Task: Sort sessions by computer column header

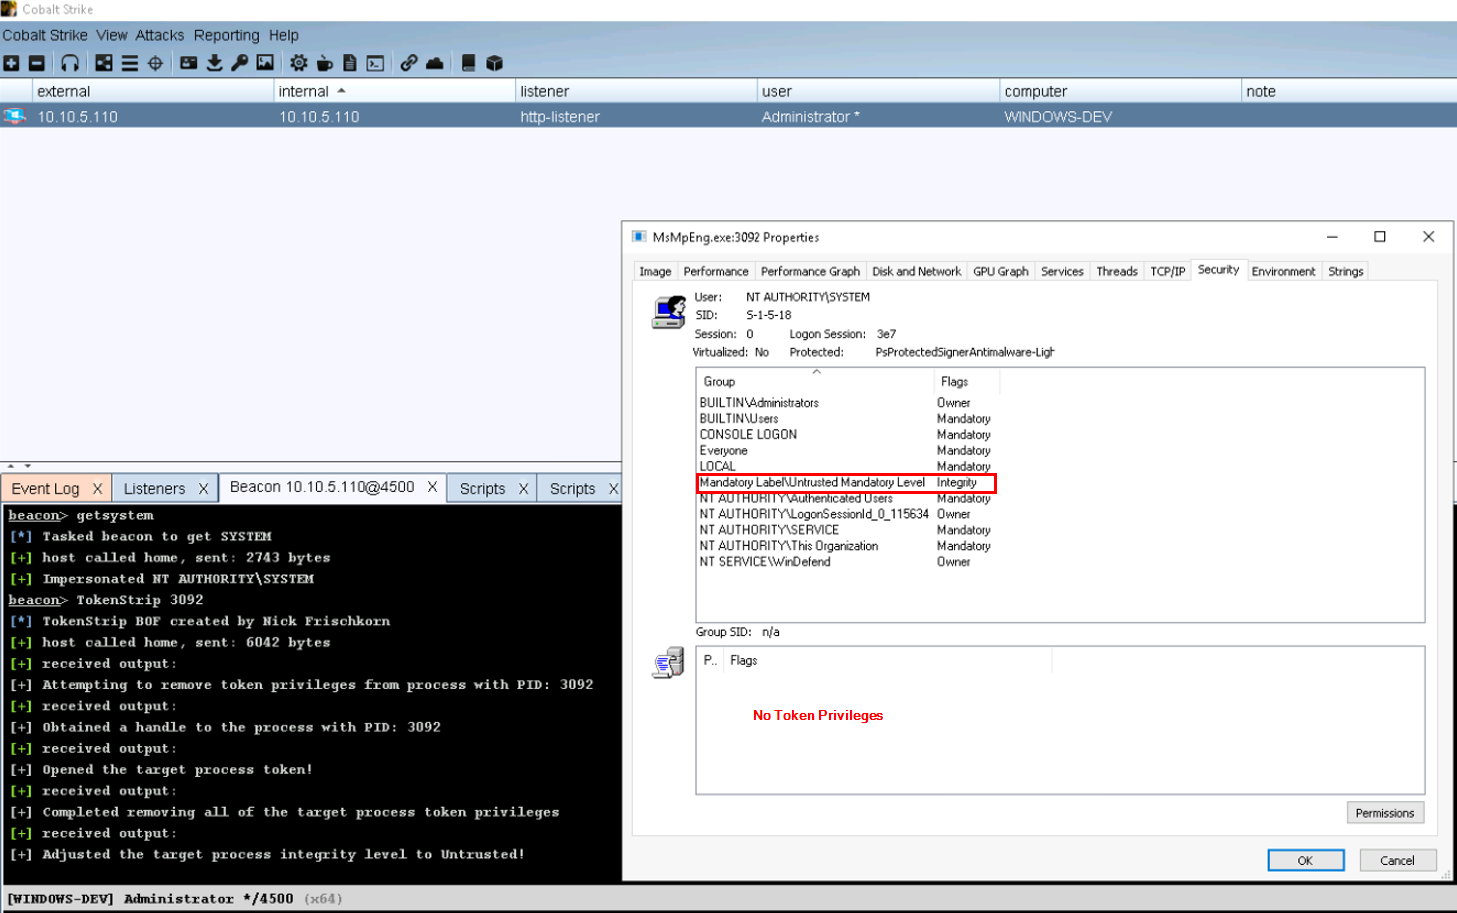Action: coord(1119,91)
